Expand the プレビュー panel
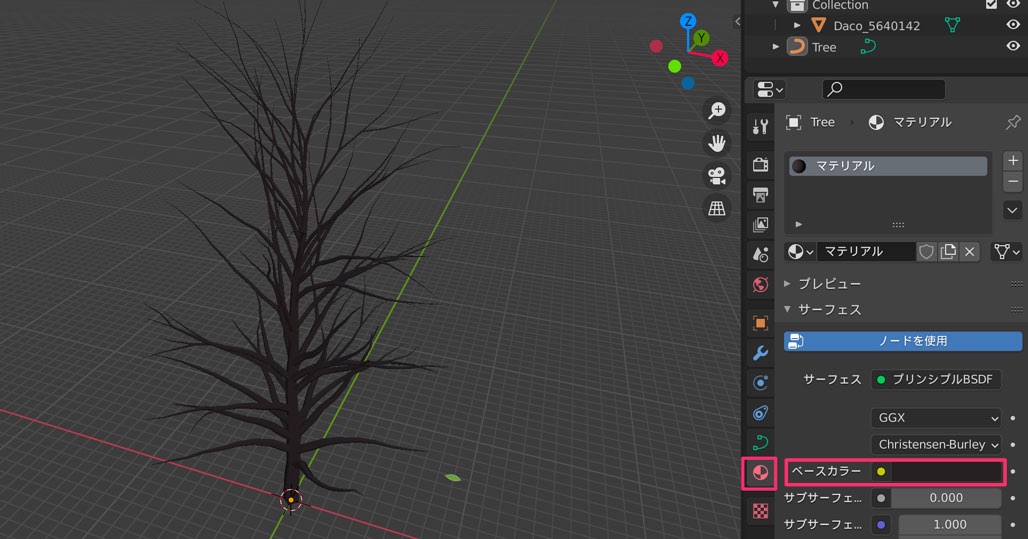The height and width of the screenshot is (539, 1028). pyautogui.click(x=787, y=283)
